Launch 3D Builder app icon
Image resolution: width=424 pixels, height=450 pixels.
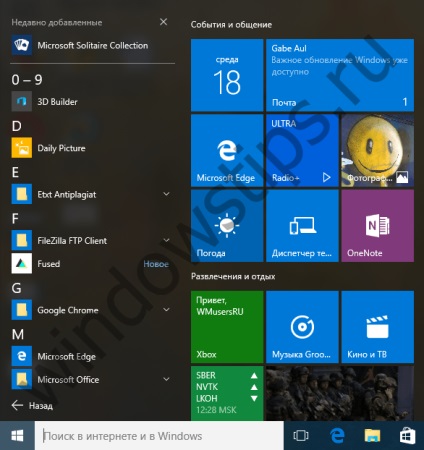coord(22,101)
